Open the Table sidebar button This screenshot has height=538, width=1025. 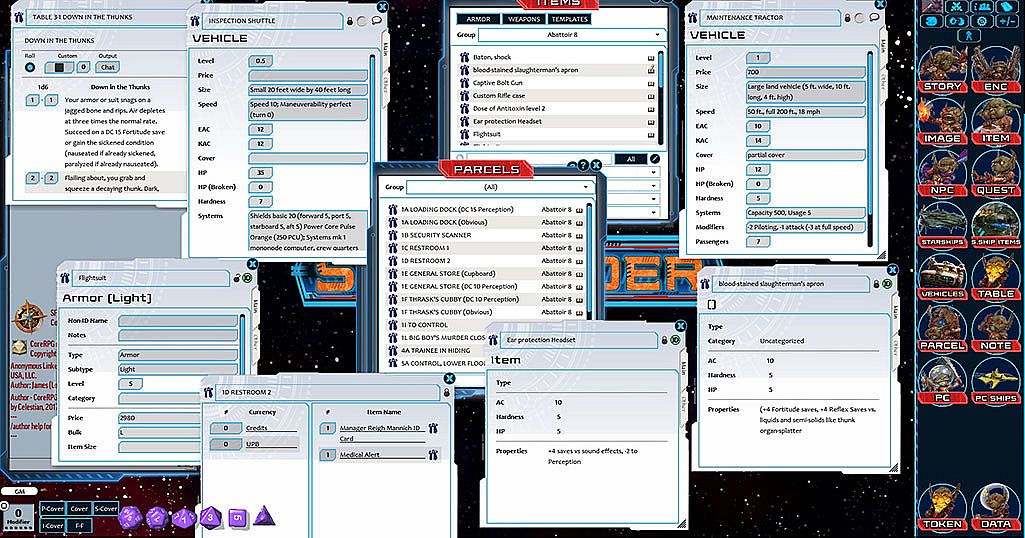[996, 277]
